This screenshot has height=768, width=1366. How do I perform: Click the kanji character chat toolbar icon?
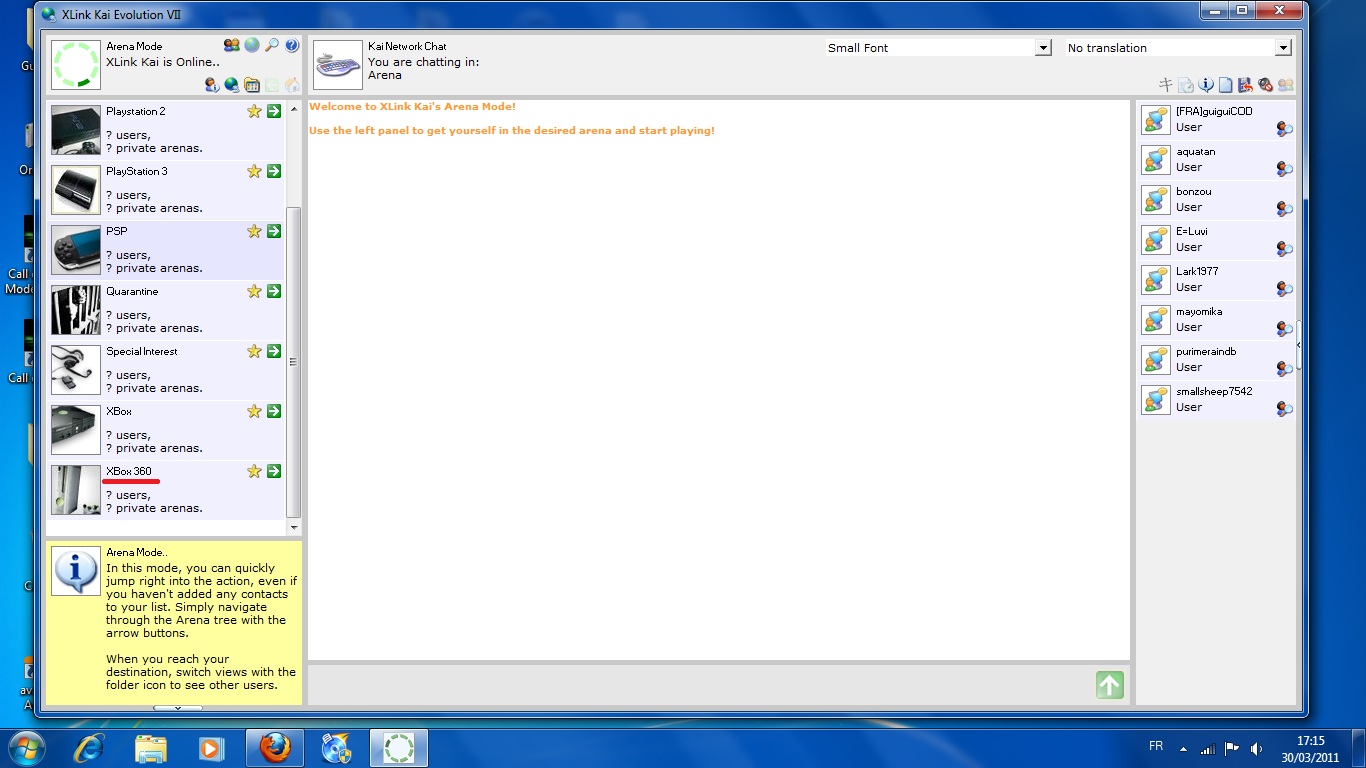[1166, 85]
